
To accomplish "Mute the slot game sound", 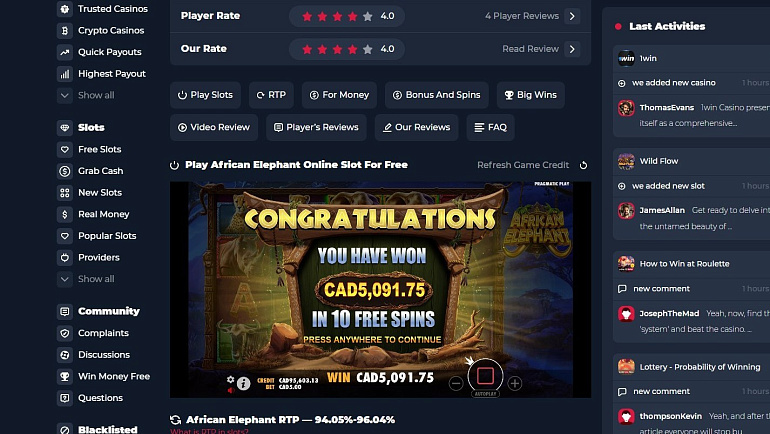I will click(230, 390).
